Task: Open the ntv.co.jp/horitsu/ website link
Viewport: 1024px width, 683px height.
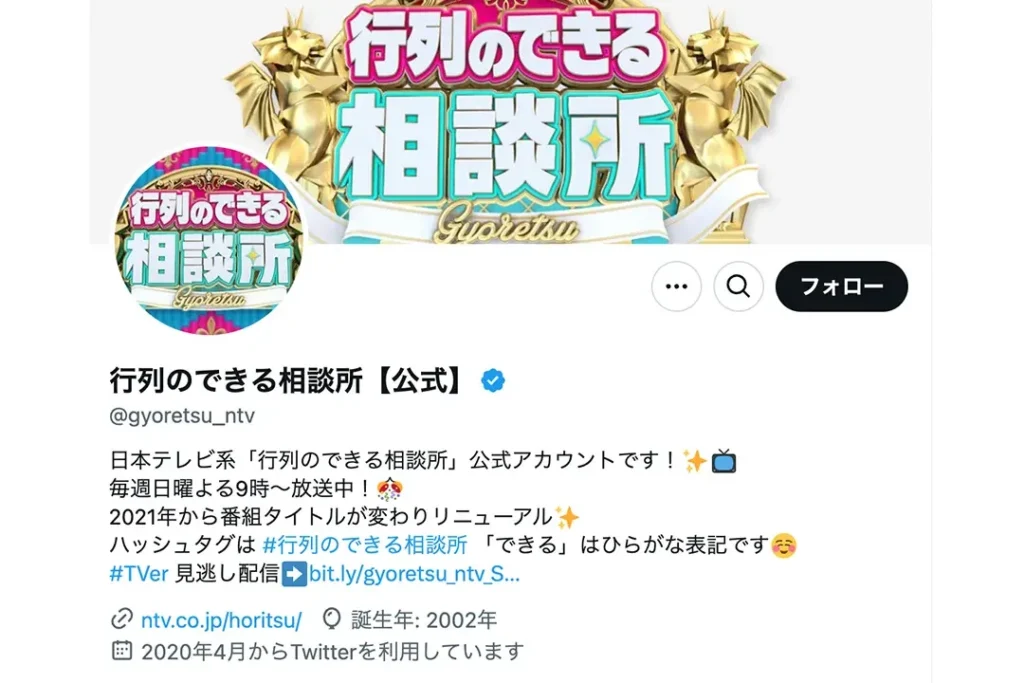Action: 221,620
